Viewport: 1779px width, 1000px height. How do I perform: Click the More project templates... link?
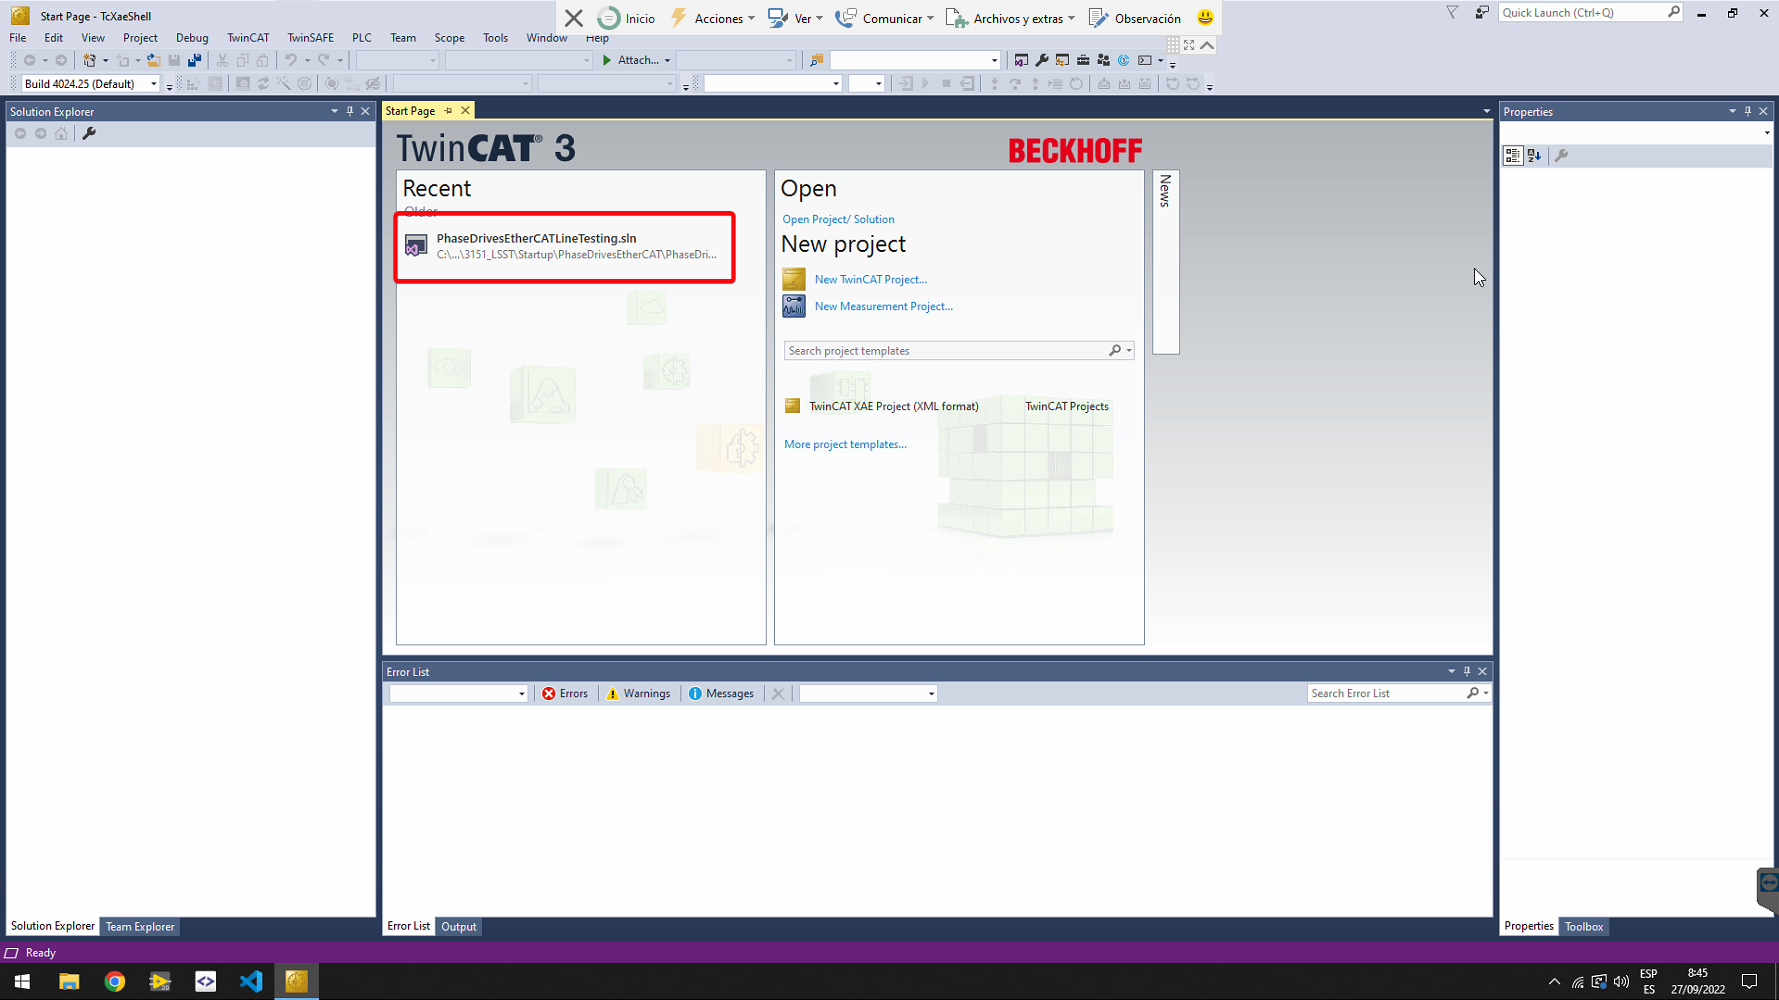845,444
